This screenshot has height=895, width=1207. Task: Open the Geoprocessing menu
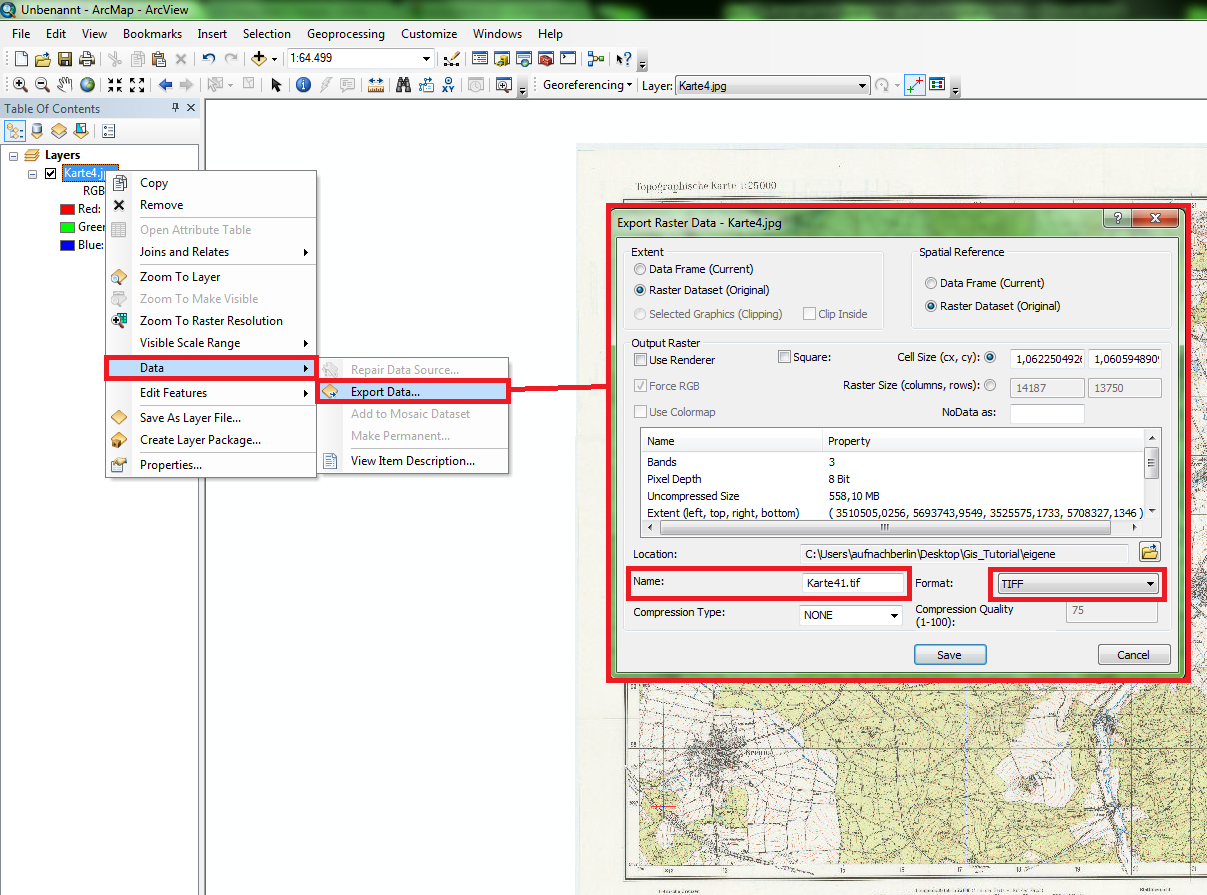coord(346,34)
